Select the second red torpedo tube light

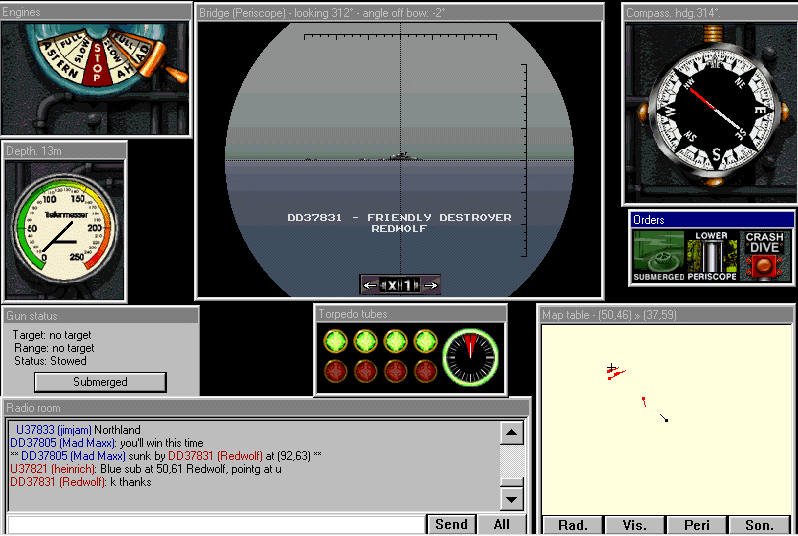365,371
